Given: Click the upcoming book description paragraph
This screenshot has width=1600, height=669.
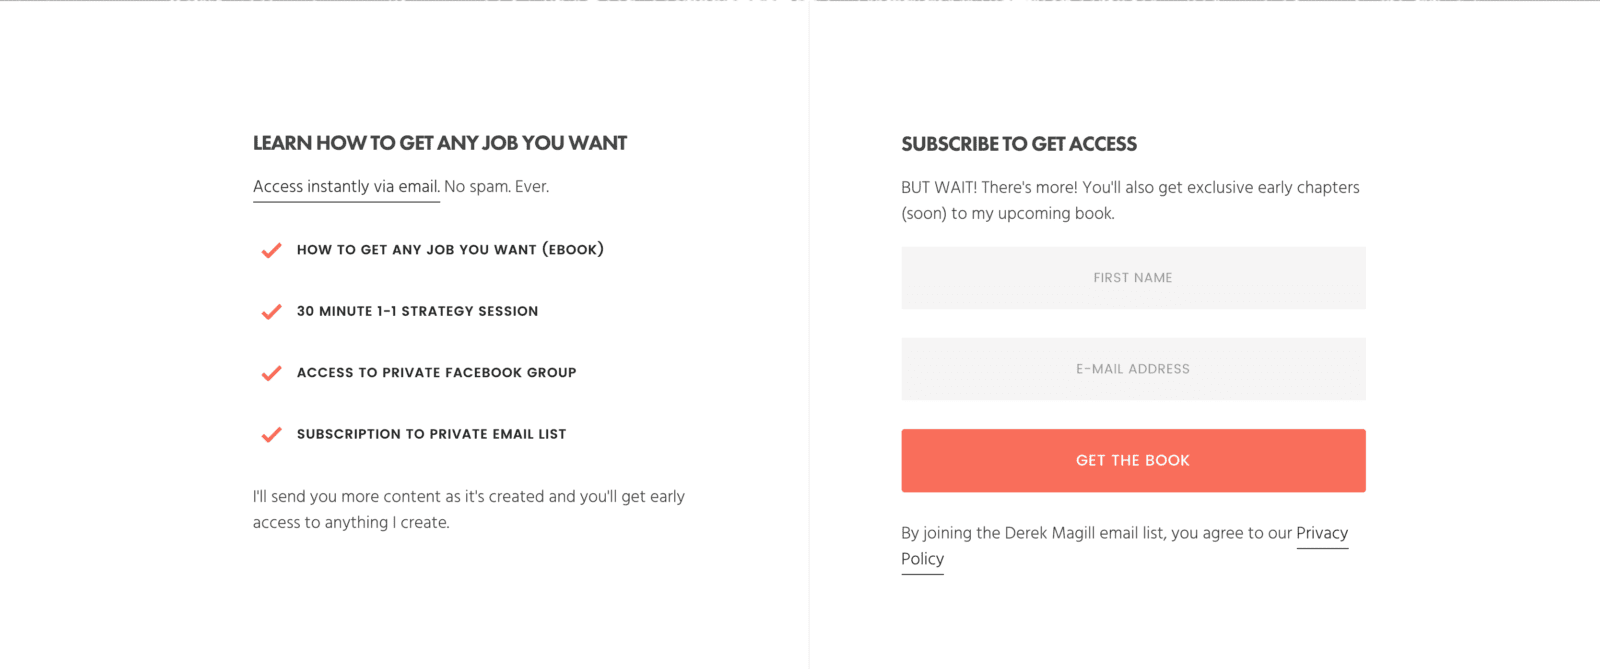Looking at the screenshot, I should click(x=1130, y=200).
